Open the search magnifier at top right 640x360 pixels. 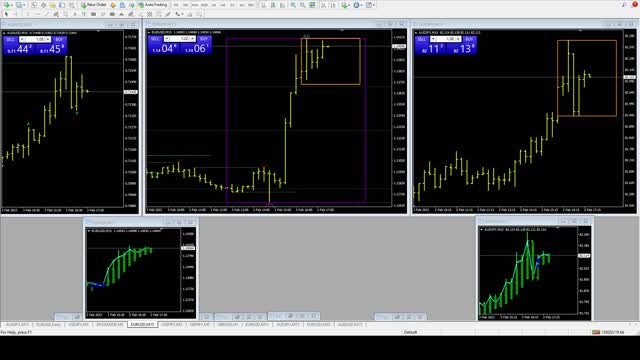tap(624, 4)
